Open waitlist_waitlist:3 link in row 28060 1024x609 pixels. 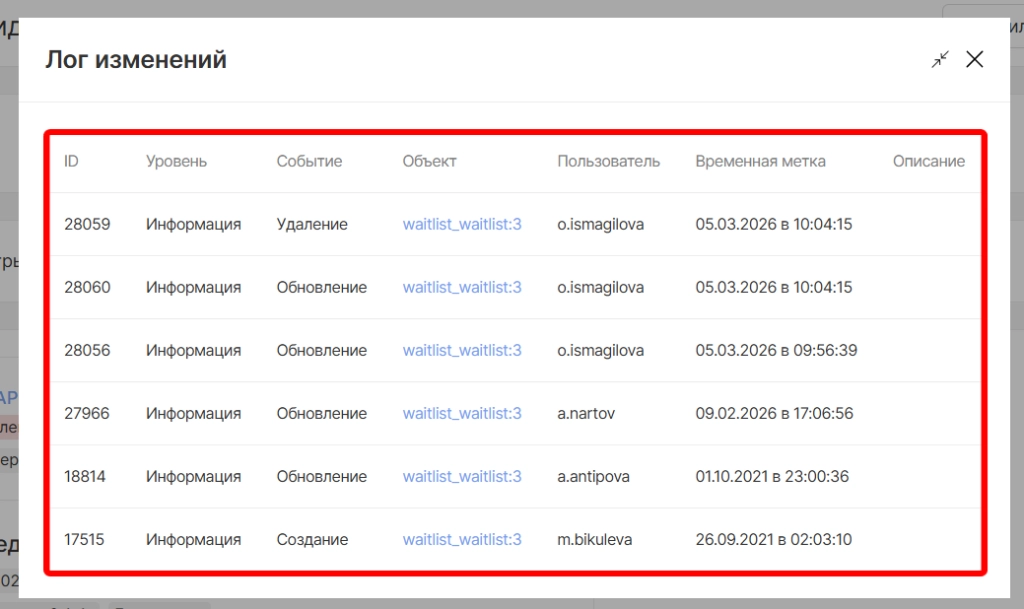pyautogui.click(x=462, y=287)
